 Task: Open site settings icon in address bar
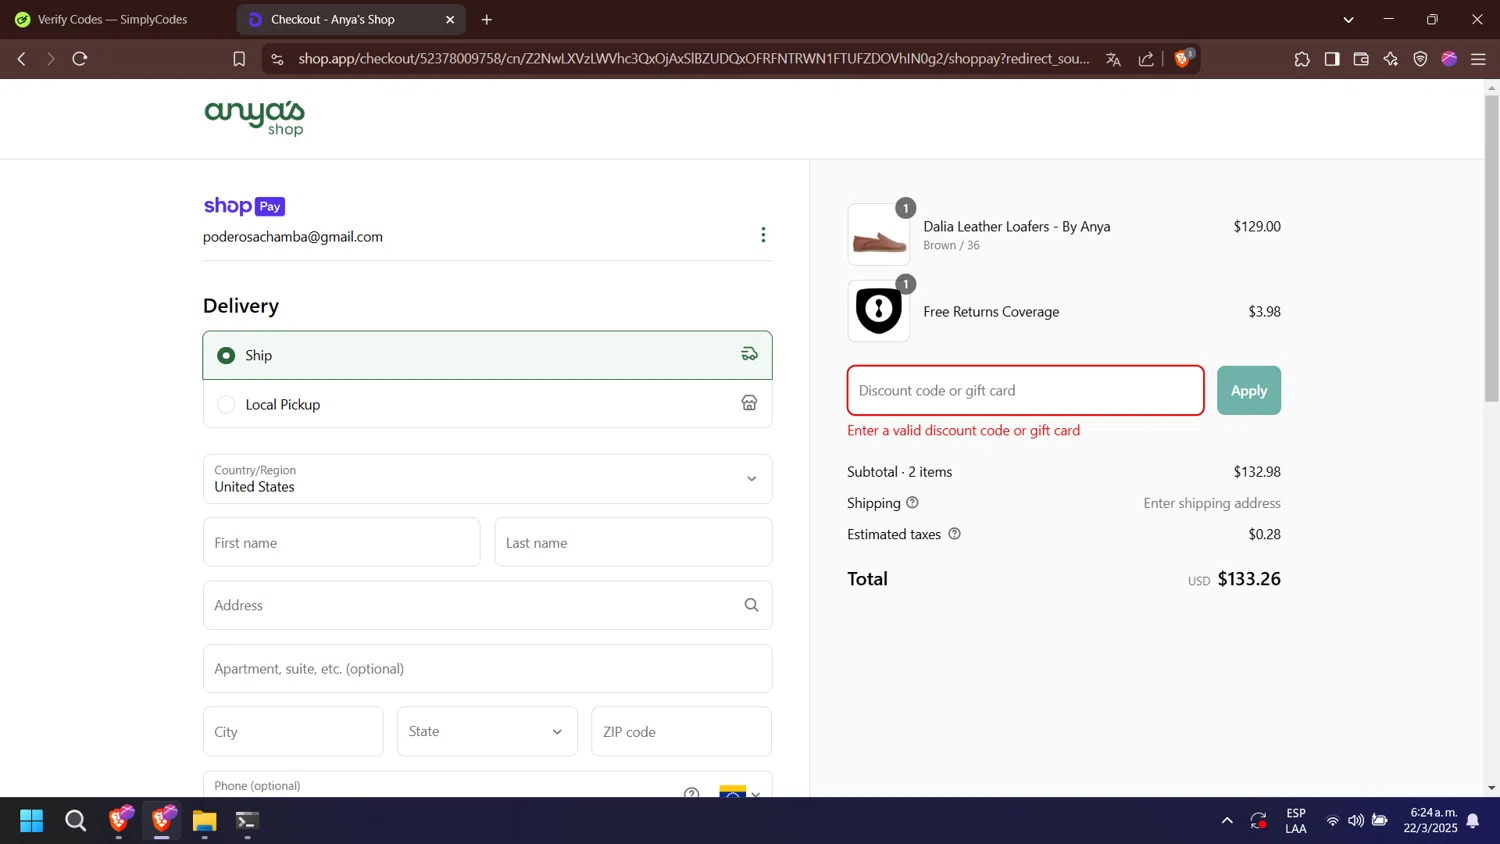(278, 59)
